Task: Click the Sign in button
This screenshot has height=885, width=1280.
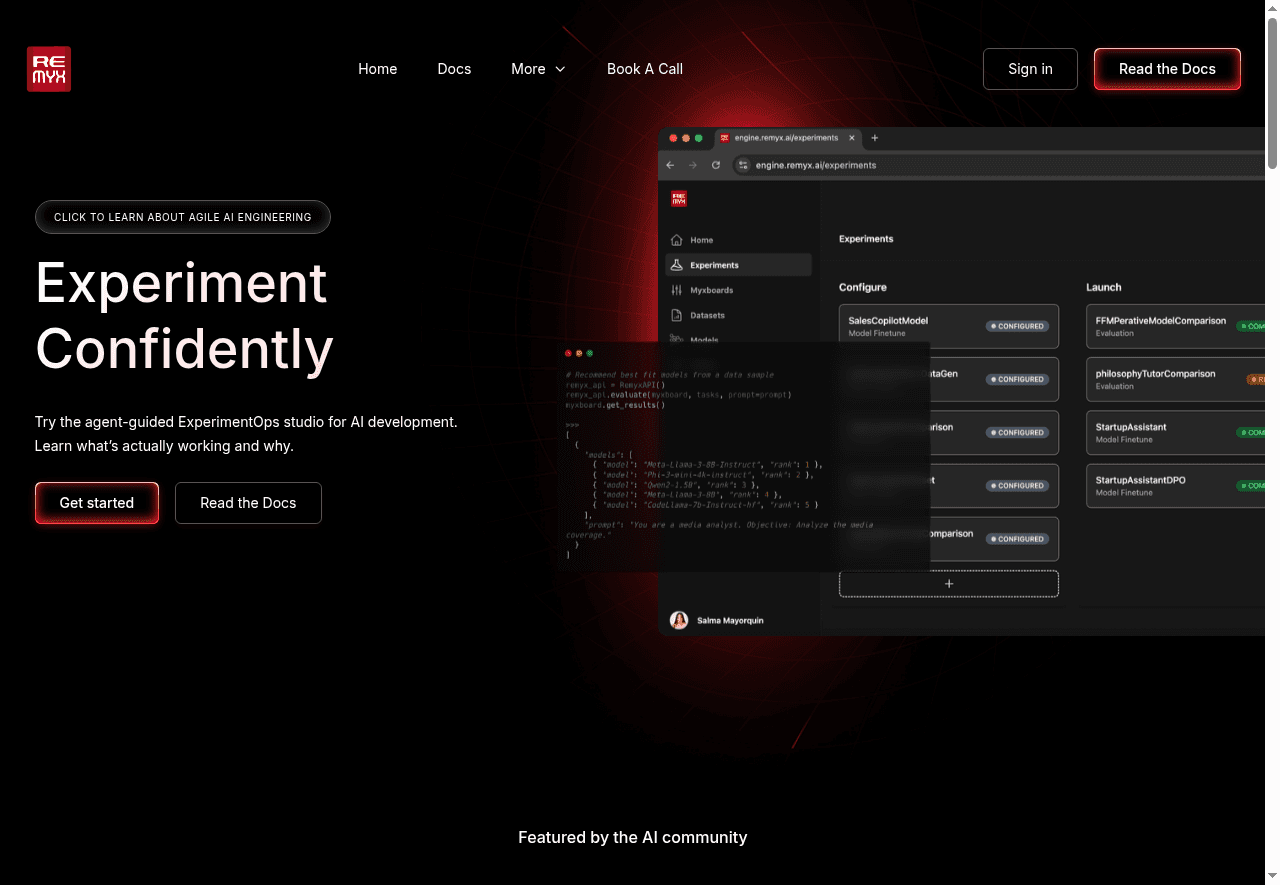Action: point(1029,69)
